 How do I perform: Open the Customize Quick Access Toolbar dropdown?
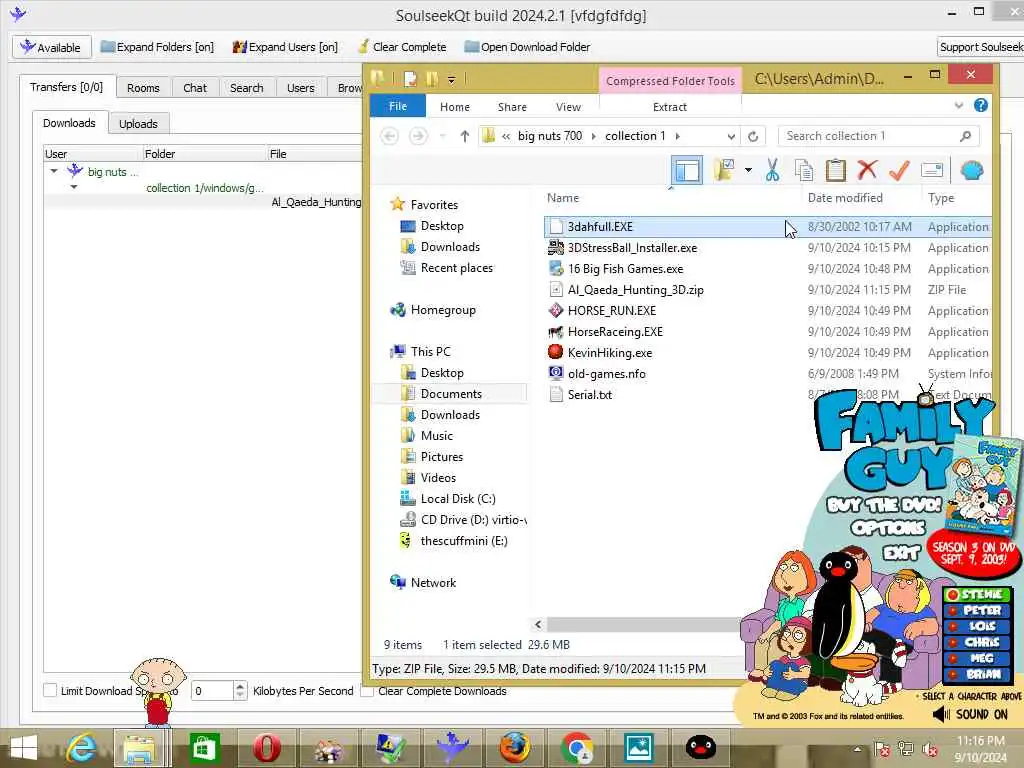(x=451, y=80)
